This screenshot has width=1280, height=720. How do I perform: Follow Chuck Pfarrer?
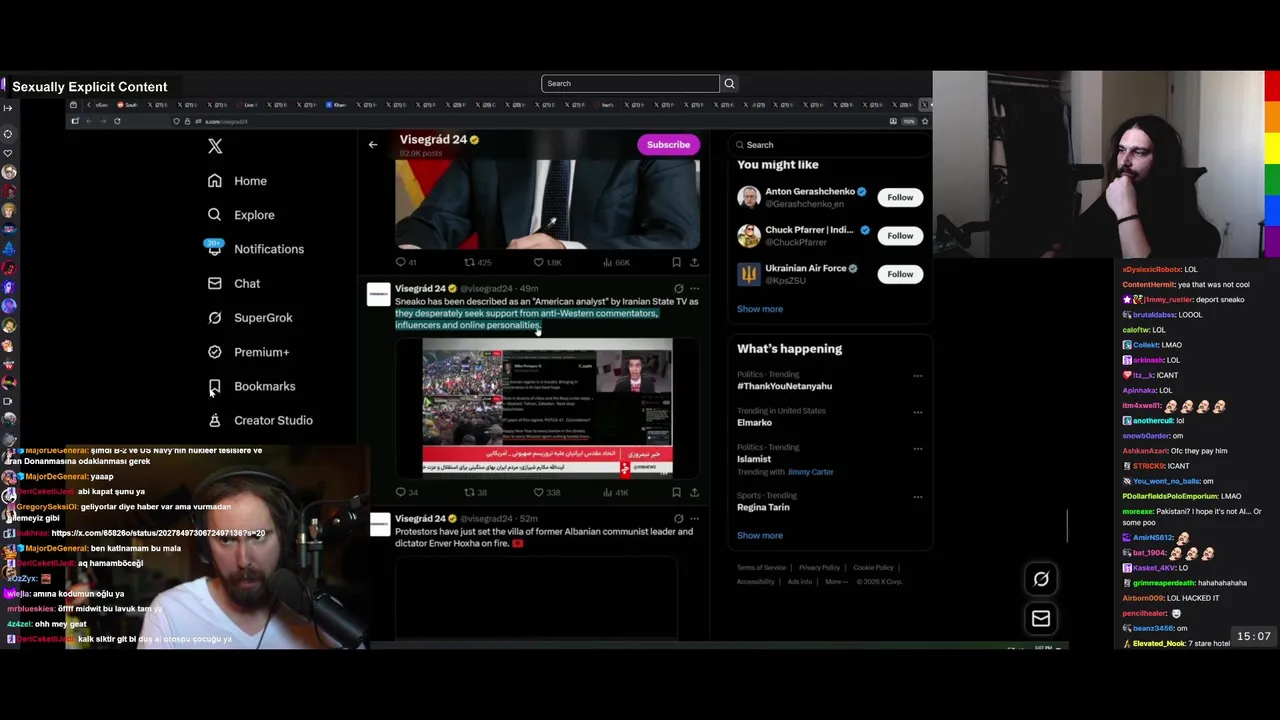coord(900,236)
